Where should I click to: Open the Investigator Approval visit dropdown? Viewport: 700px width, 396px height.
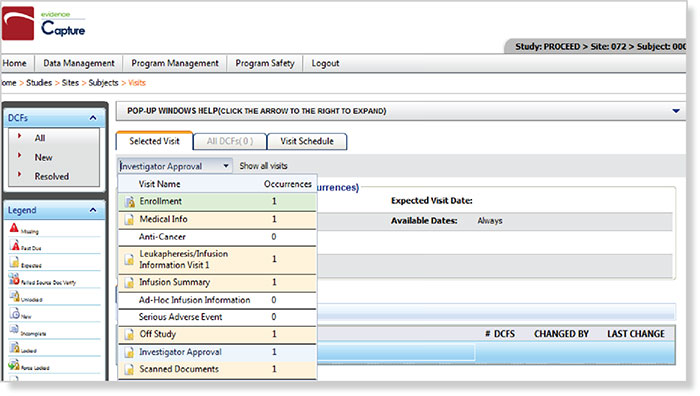point(226,166)
